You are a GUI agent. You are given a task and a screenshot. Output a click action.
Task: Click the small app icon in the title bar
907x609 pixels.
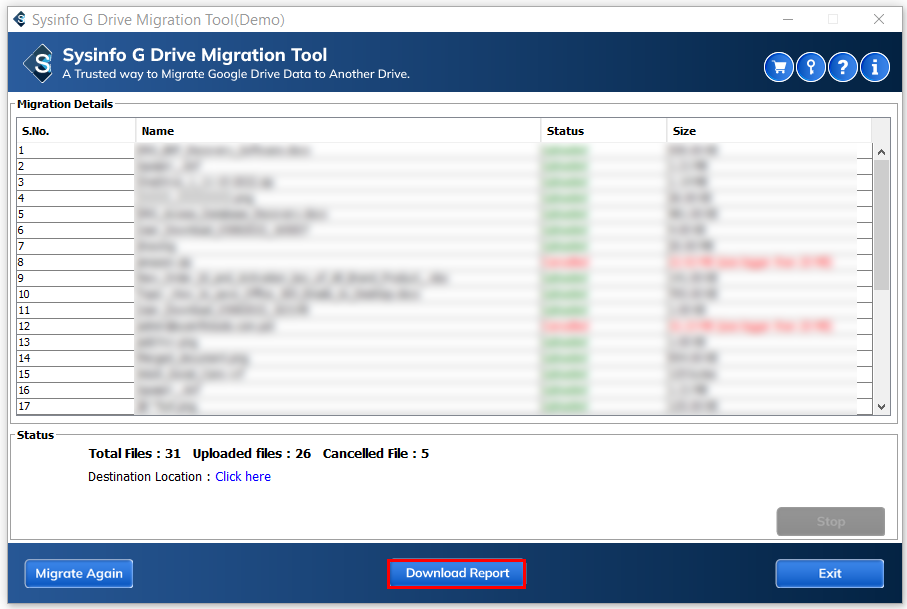[x=19, y=19]
